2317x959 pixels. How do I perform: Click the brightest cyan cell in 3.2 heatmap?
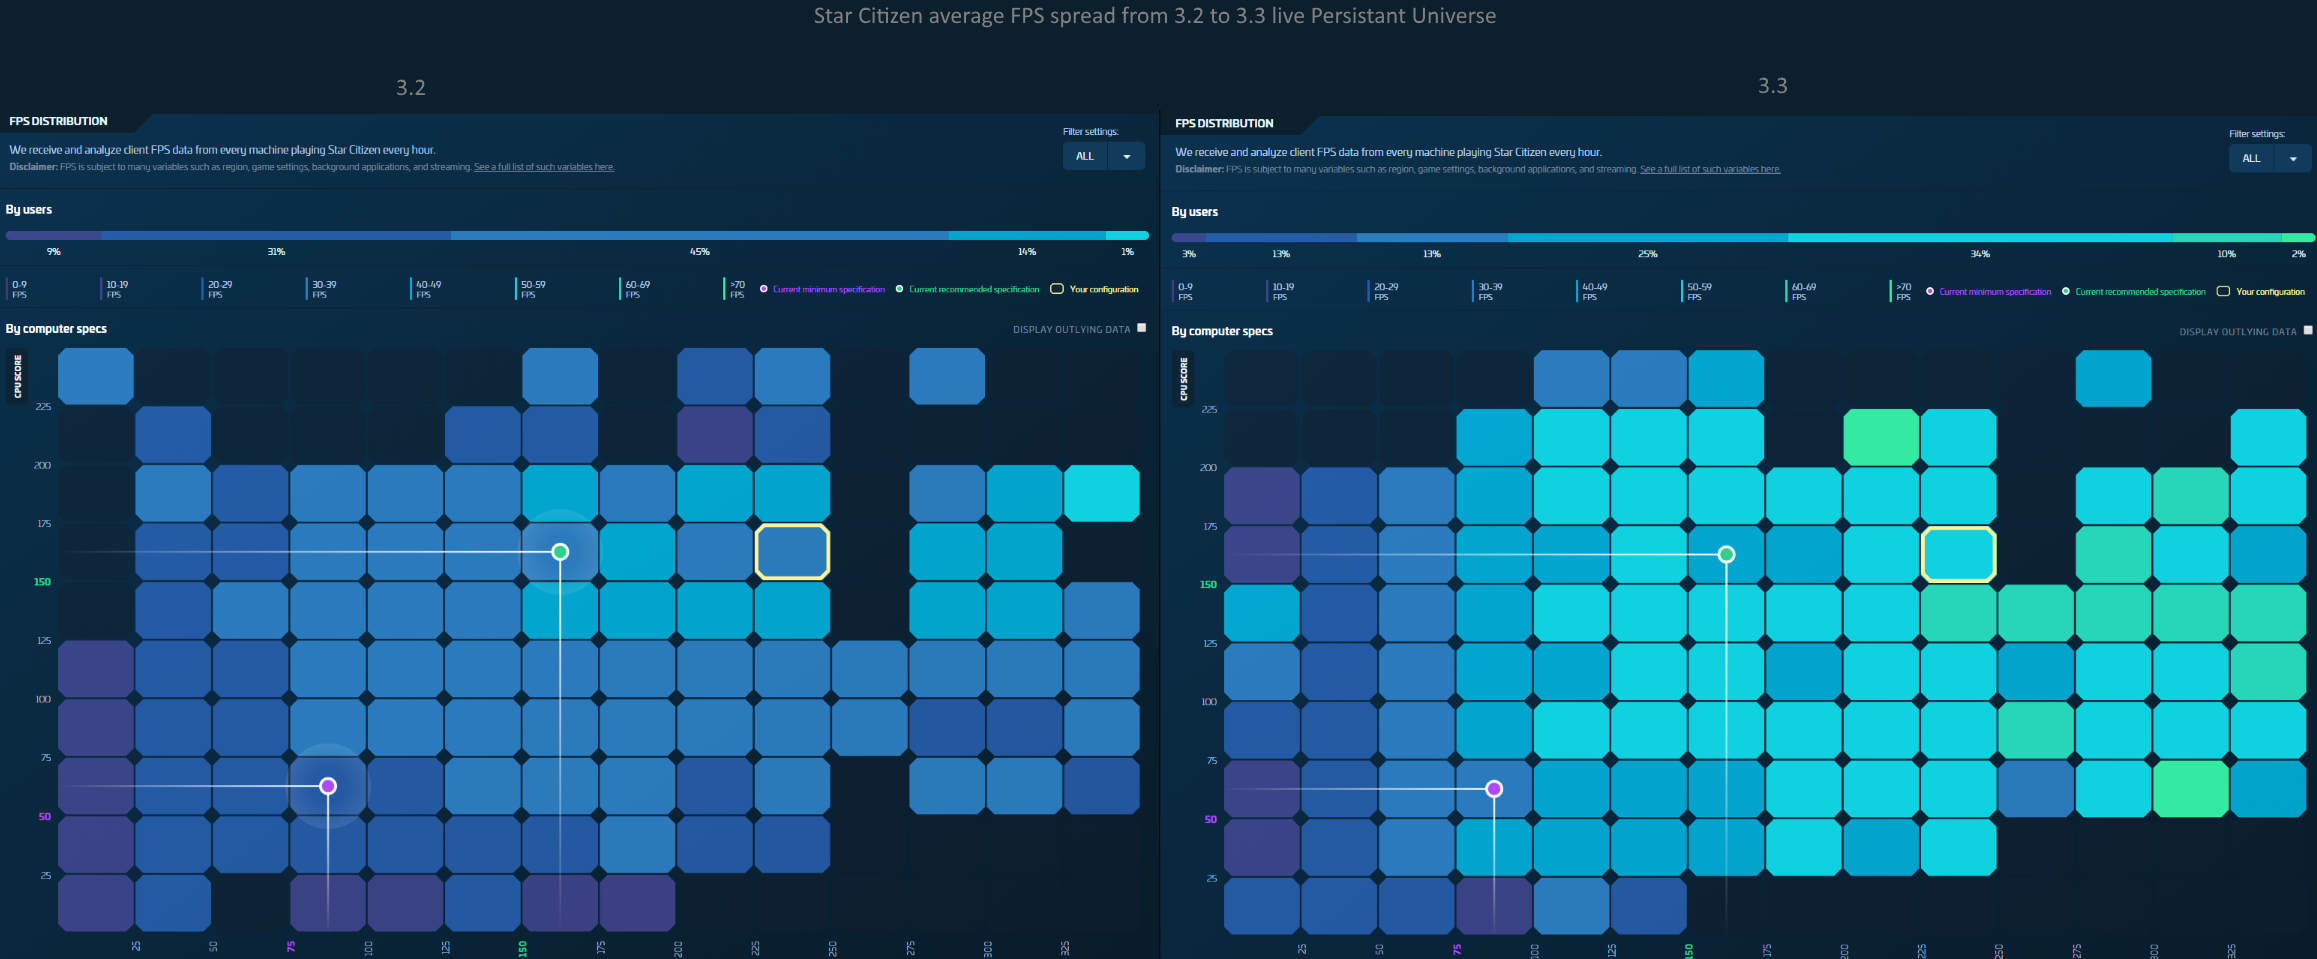(1102, 493)
